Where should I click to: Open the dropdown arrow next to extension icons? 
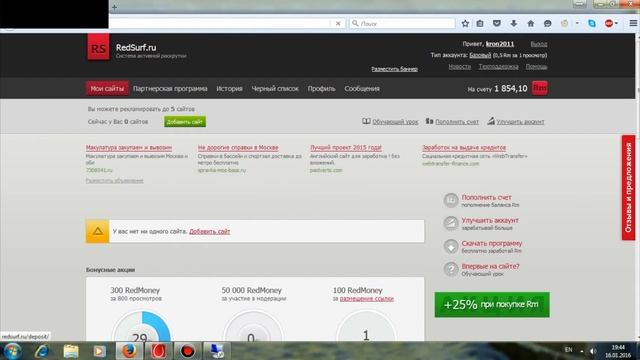(x=577, y=24)
